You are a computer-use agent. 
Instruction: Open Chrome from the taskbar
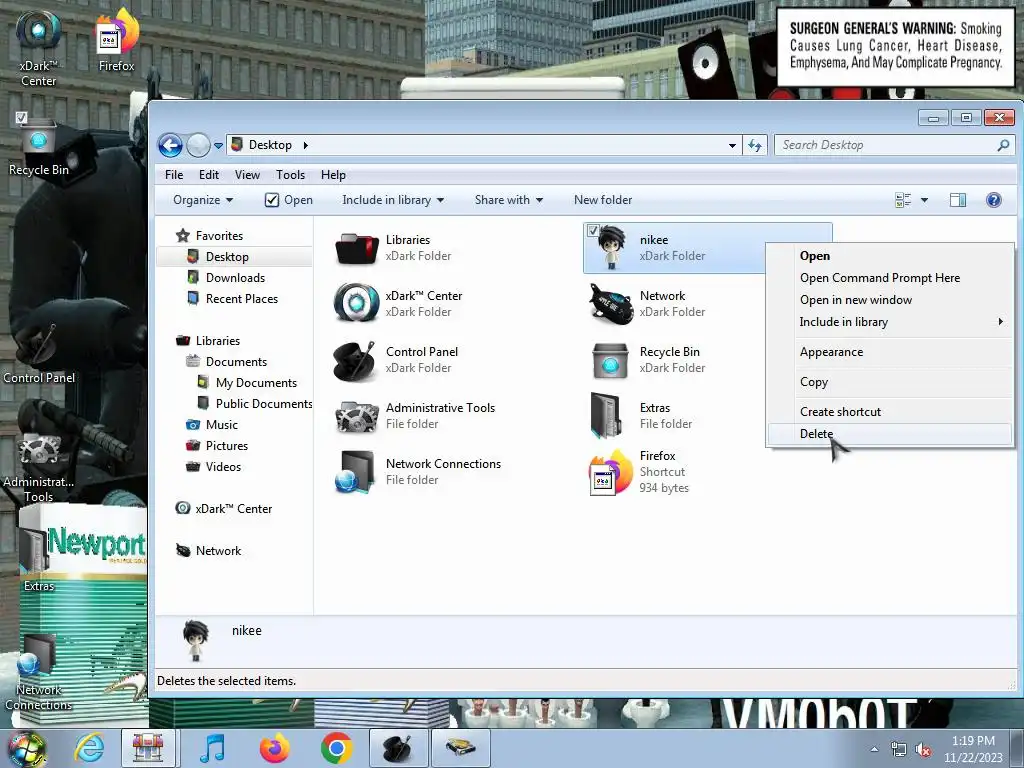tap(336, 748)
